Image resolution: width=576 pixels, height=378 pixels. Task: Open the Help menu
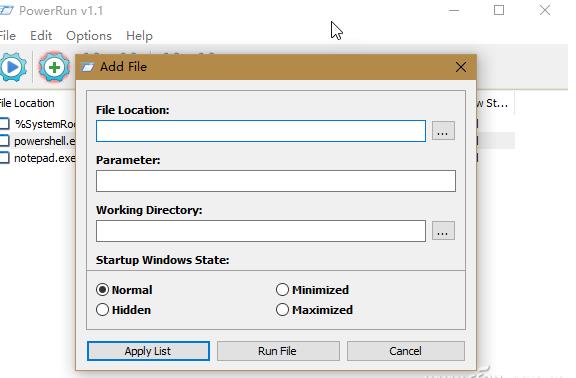(139, 36)
